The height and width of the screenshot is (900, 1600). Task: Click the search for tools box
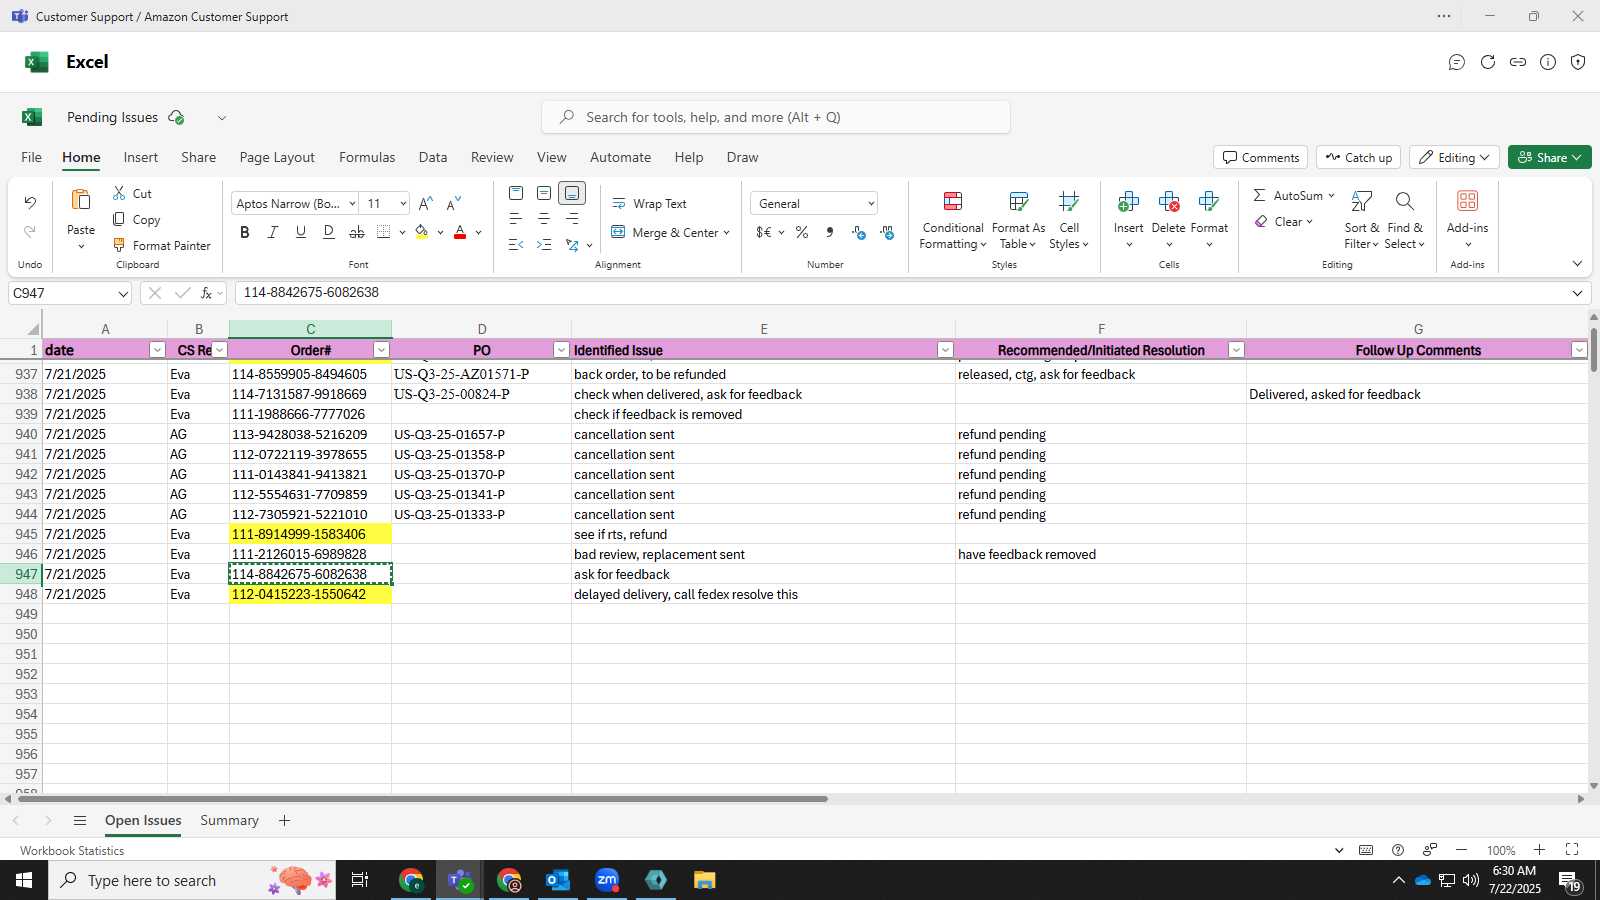[x=776, y=117]
